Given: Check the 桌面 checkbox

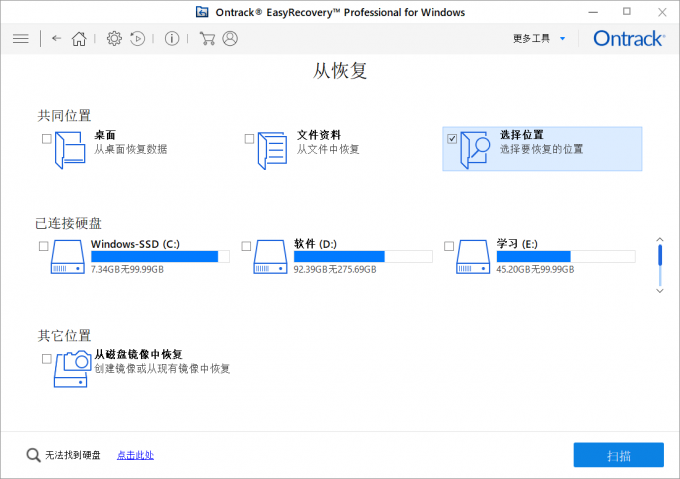Looking at the screenshot, I should click(47, 139).
